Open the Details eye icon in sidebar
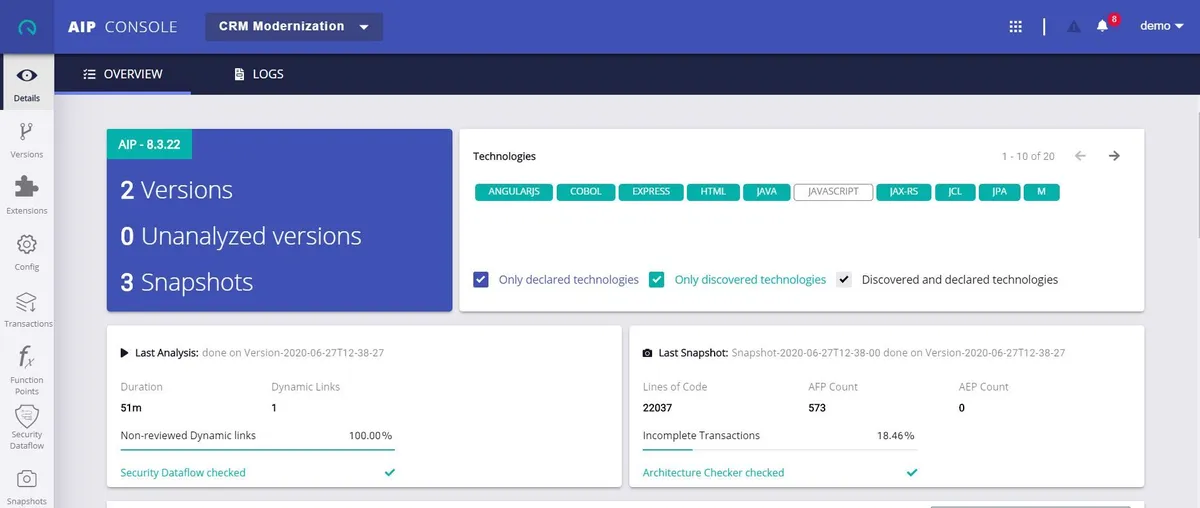 (27, 75)
